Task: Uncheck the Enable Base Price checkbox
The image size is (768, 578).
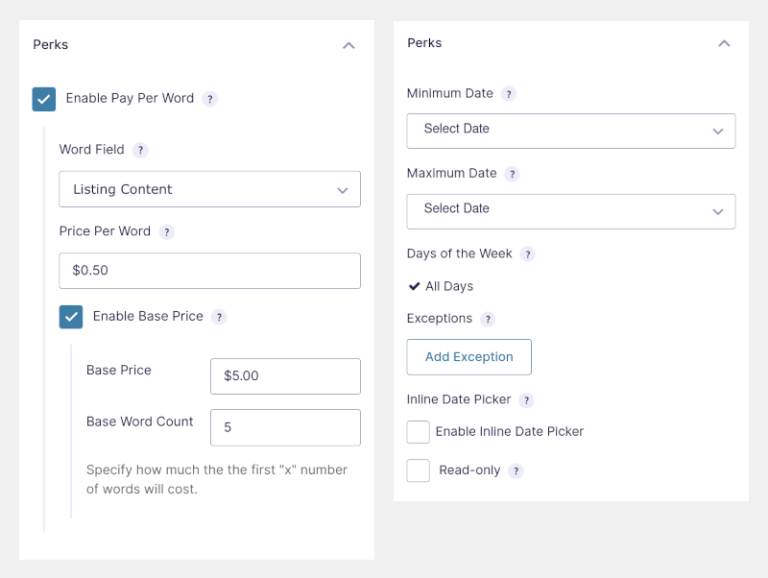Action: pos(71,317)
